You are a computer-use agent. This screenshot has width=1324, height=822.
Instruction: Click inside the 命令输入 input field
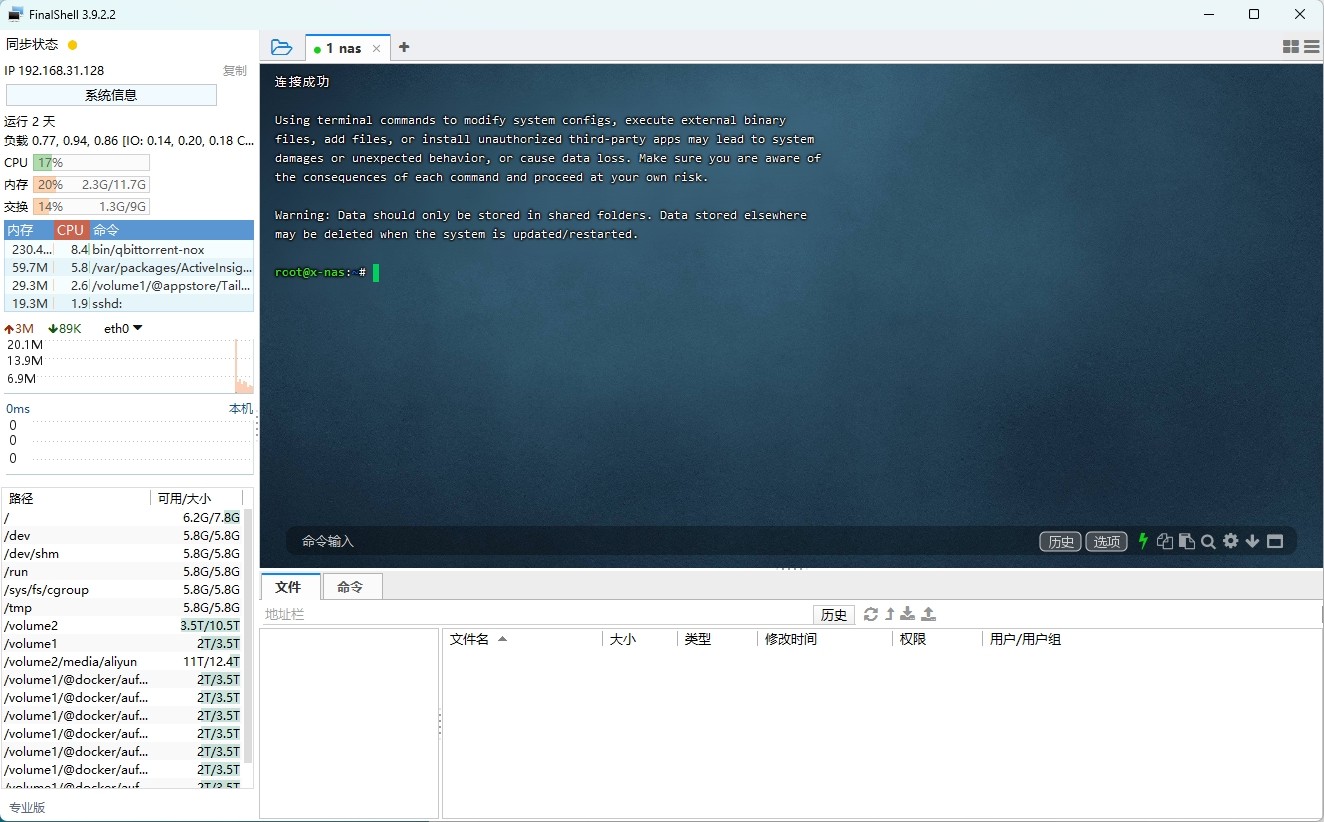tap(600, 541)
